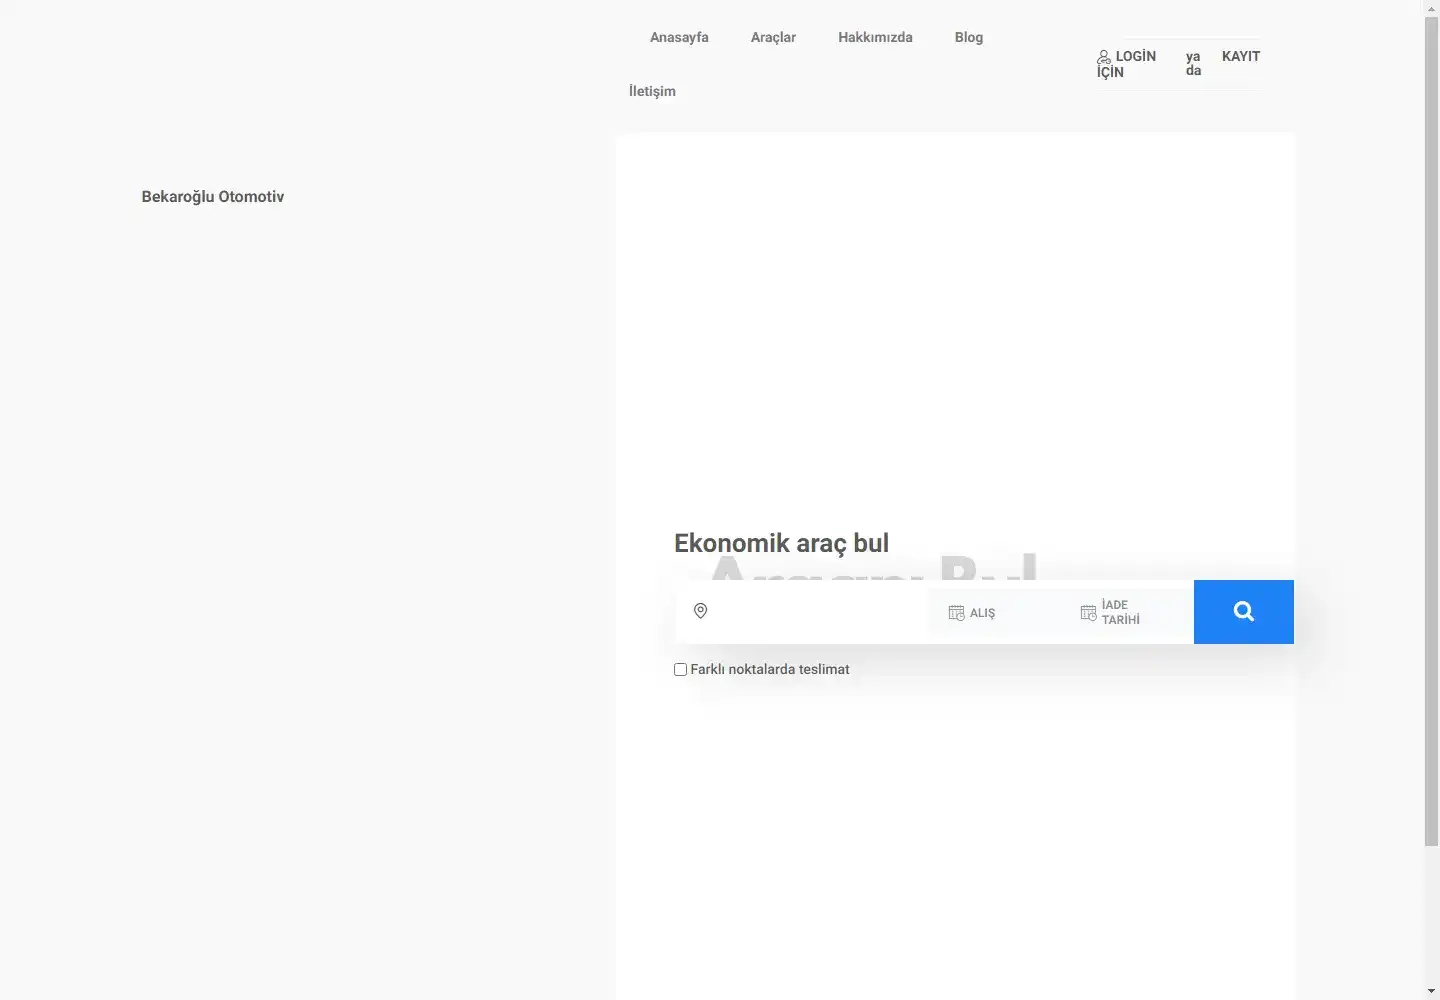The width and height of the screenshot is (1440, 1000).
Task: Click the Ekonomik araç bul heading
Action: 781,543
